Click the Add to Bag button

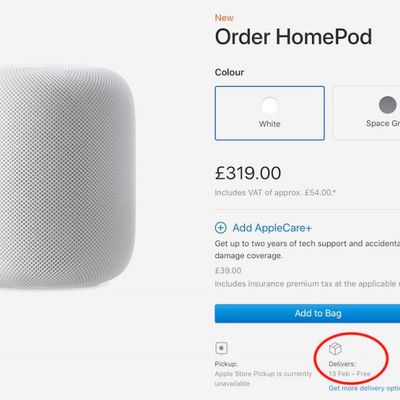[x=307, y=313]
